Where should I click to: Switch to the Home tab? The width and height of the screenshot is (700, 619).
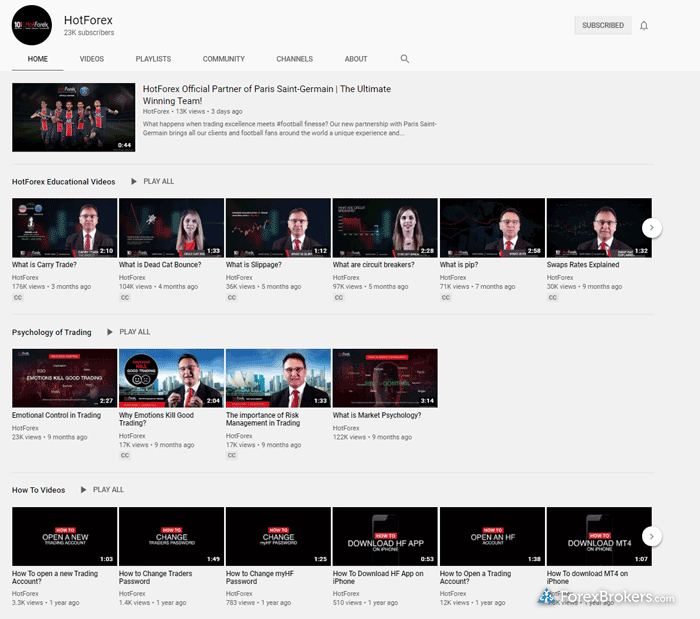[x=38, y=59]
